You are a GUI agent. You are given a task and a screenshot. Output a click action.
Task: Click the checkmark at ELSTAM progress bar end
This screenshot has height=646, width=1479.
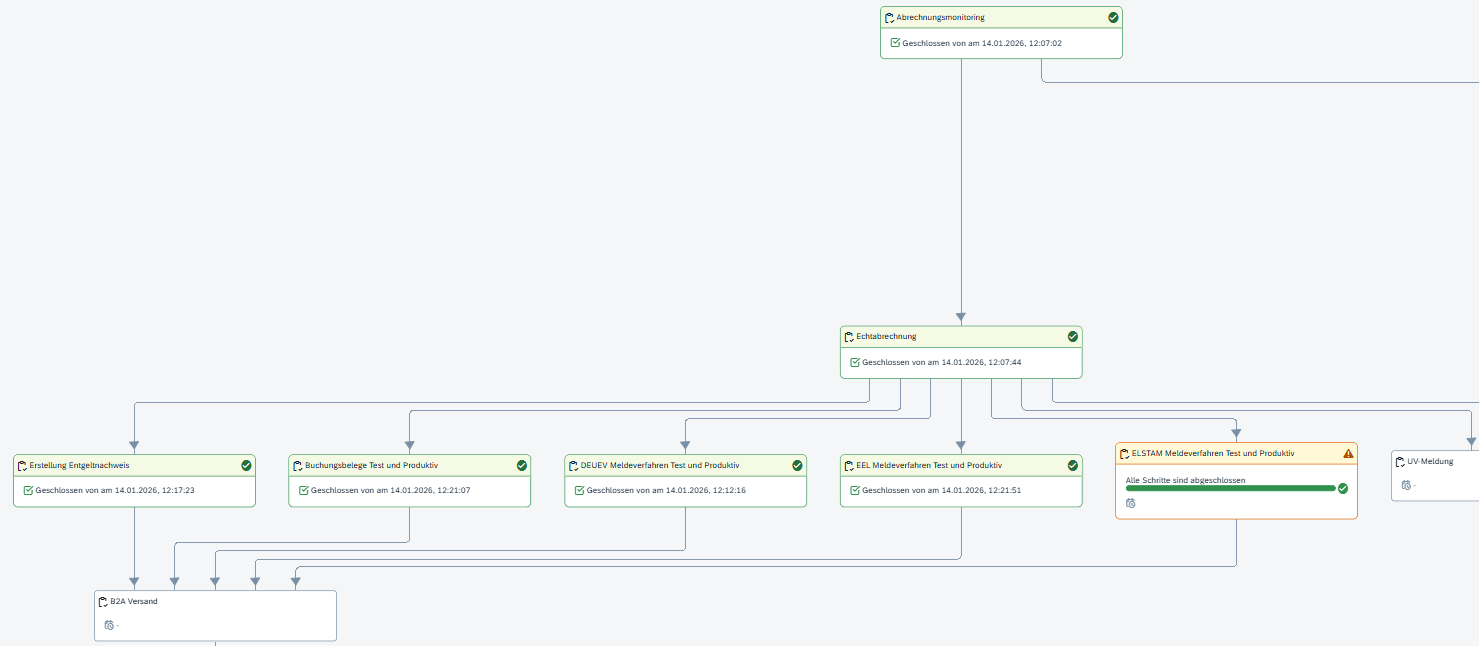(1343, 489)
